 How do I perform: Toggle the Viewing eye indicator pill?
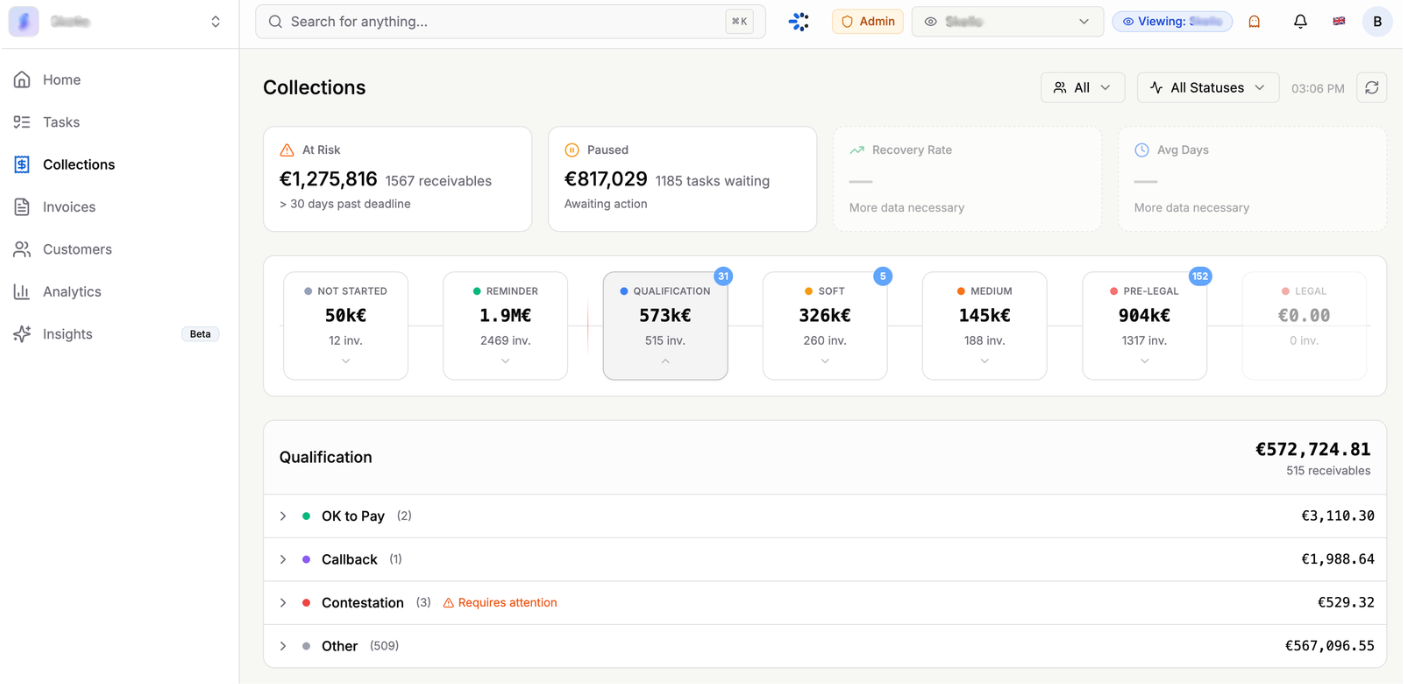[1172, 21]
